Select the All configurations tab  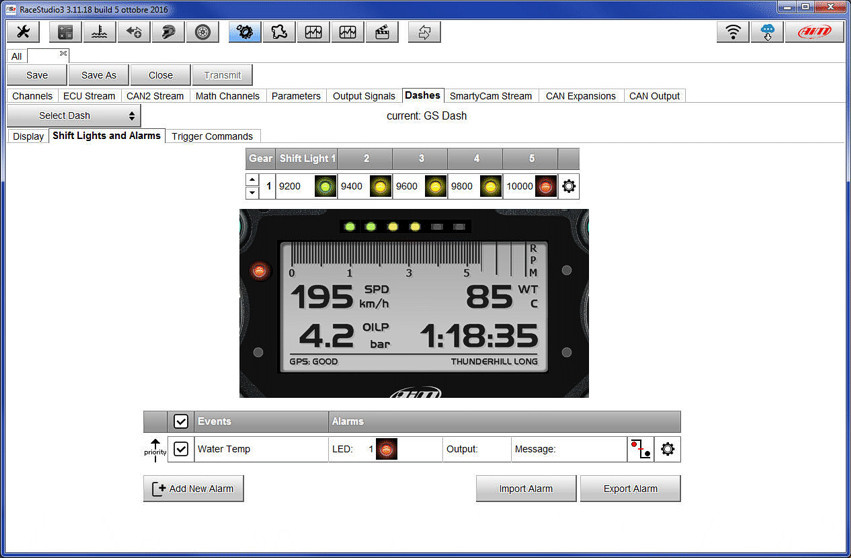[16, 56]
